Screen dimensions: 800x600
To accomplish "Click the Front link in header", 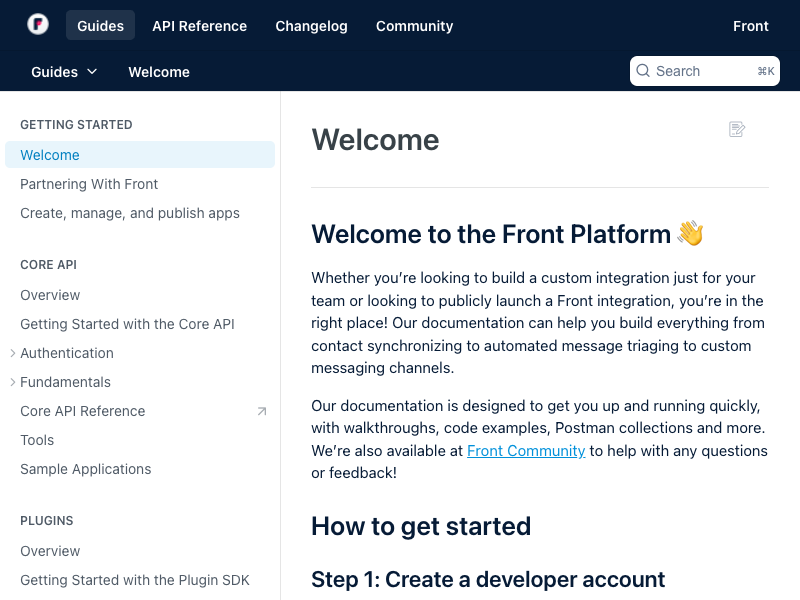I will tap(751, 26).
